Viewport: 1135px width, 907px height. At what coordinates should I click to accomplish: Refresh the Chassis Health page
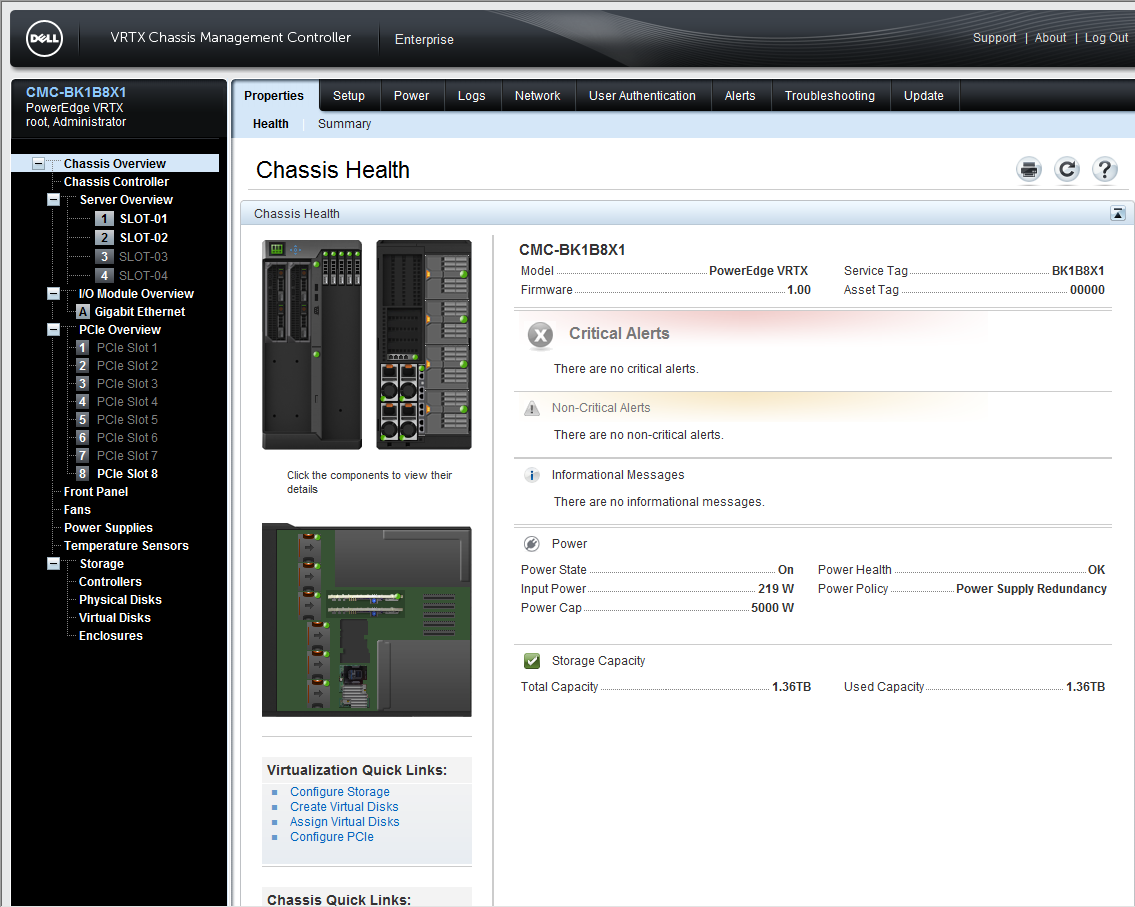tap(1066, 170)
